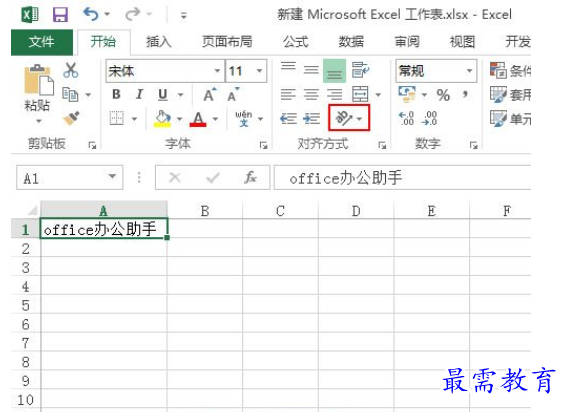Viewport: 564px width, 412px height.
Task: Click the conditional formatting icon
Action: click(498, 70)
